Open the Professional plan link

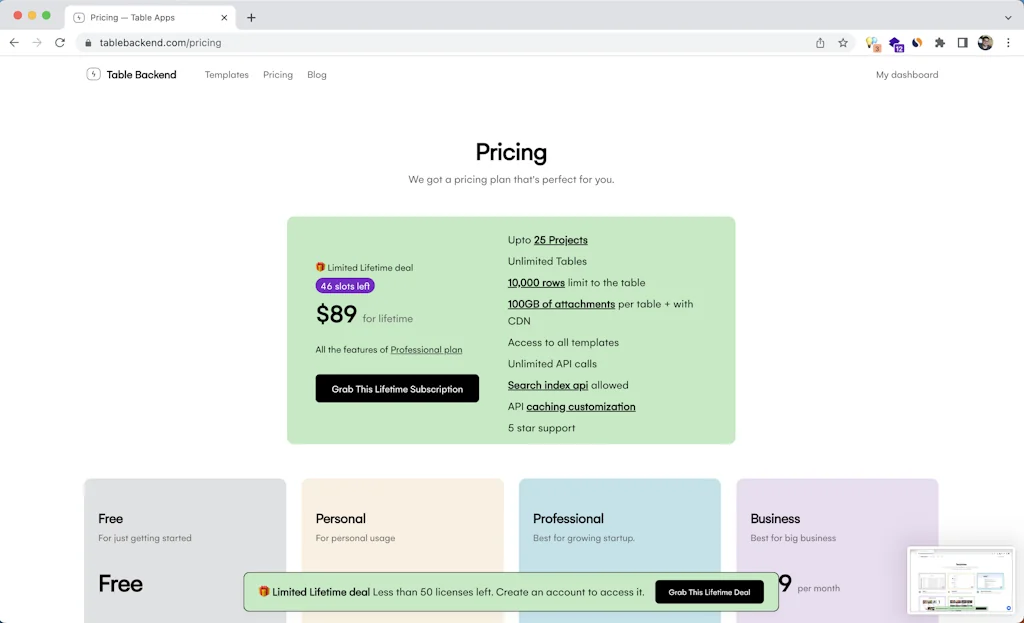click(426, 349)
